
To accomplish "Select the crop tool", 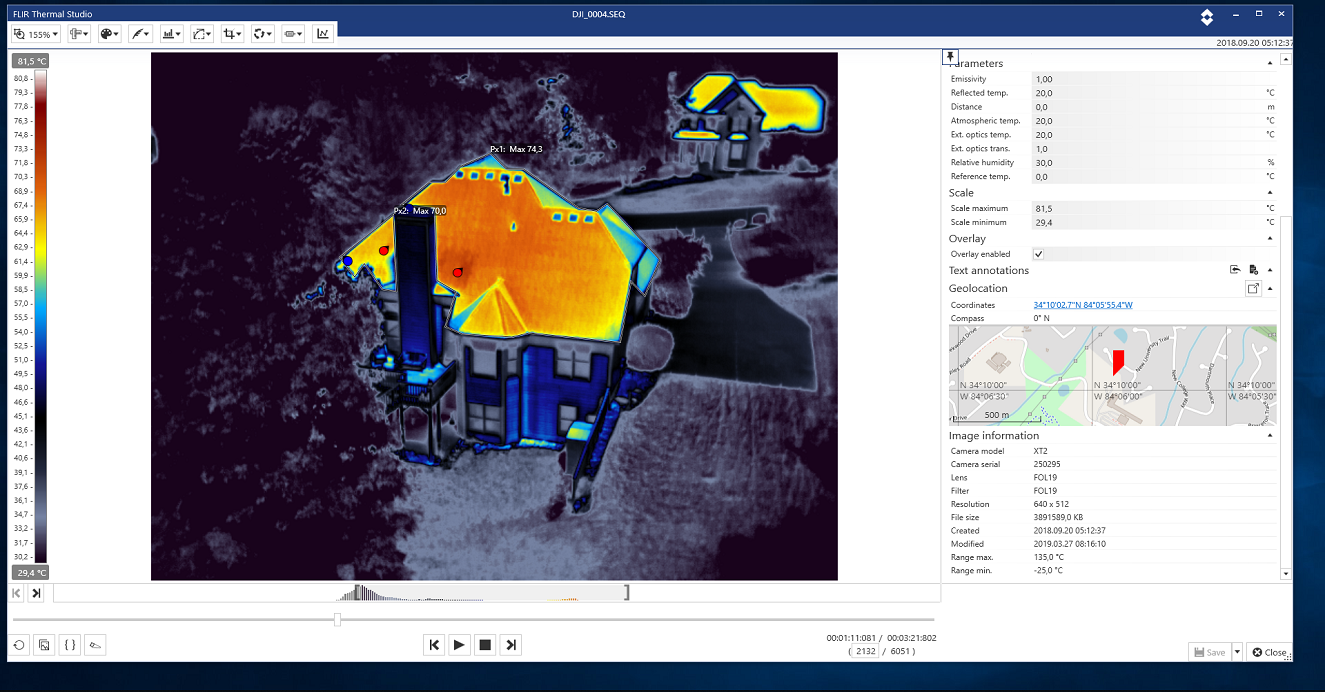I will click(233, 34).
